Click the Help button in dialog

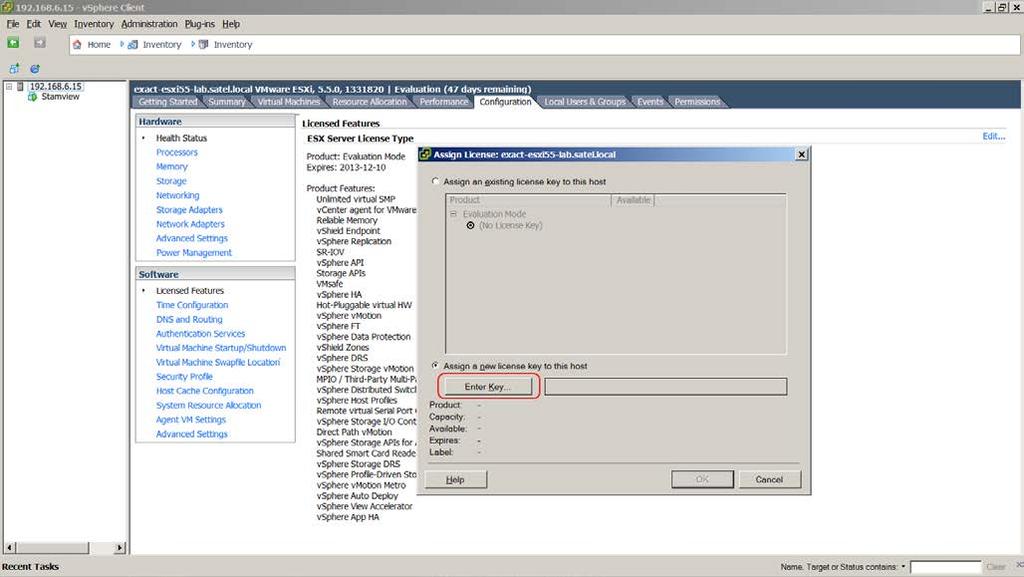click(455, 479)
